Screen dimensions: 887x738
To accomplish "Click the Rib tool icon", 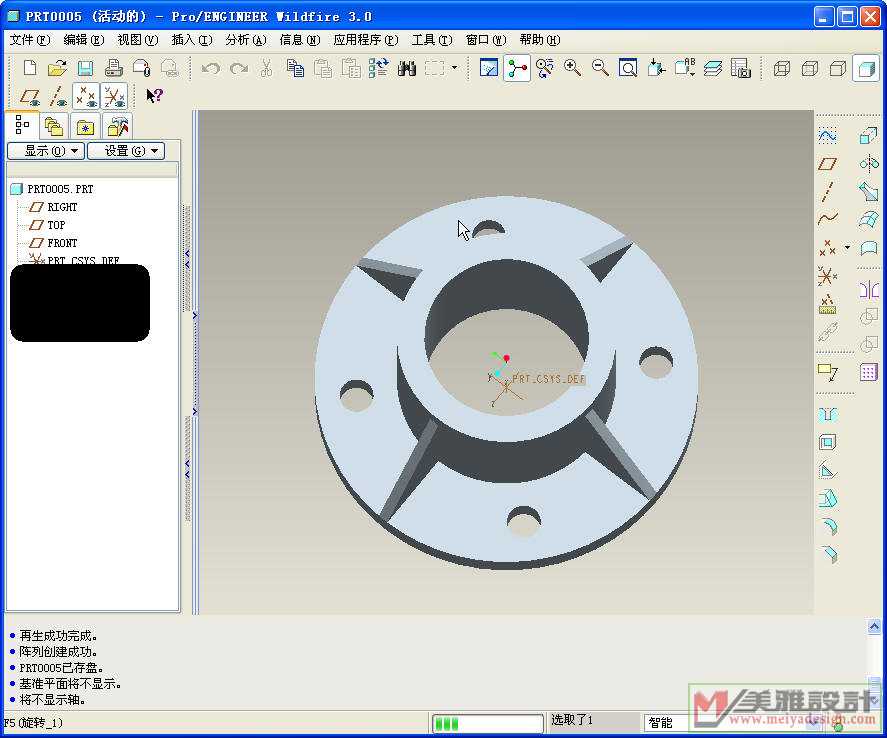I will (x=828, y=471).
